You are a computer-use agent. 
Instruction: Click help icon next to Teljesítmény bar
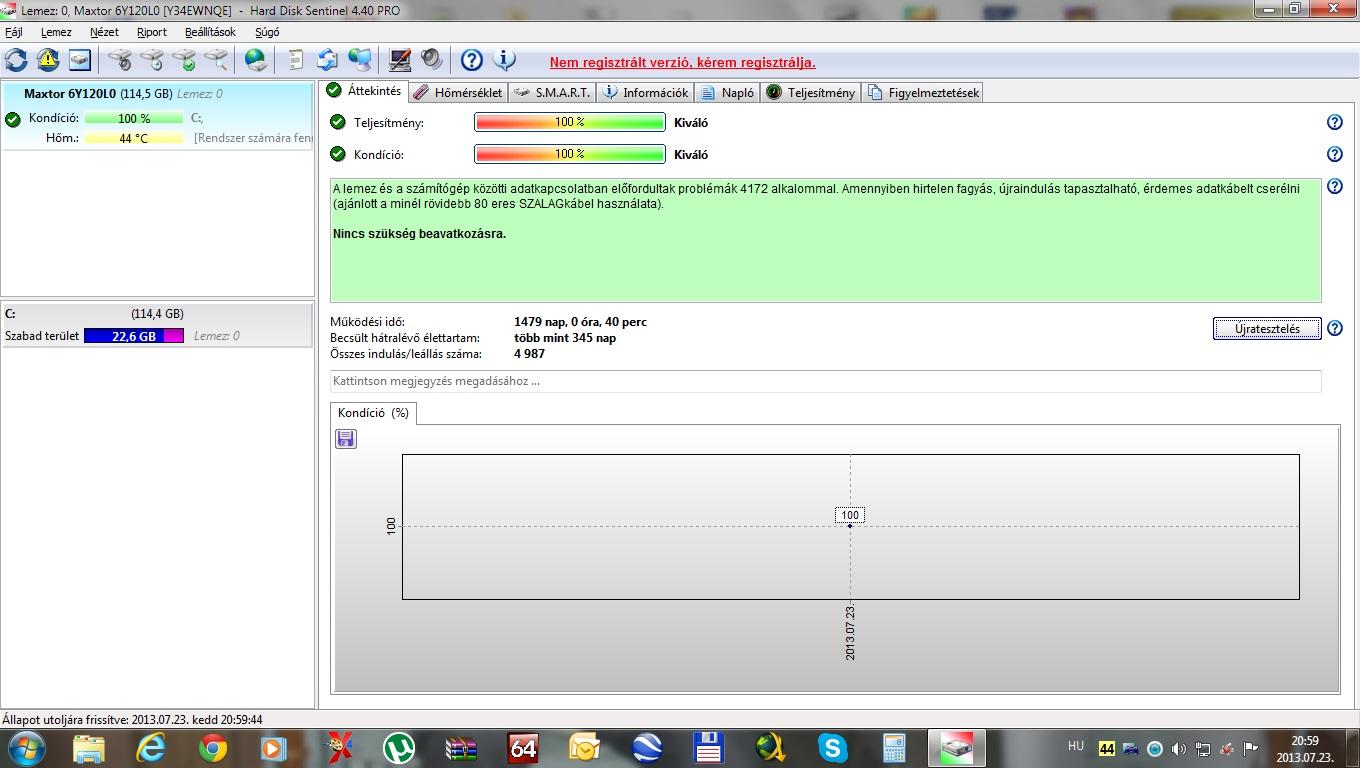pos(1334,122)
